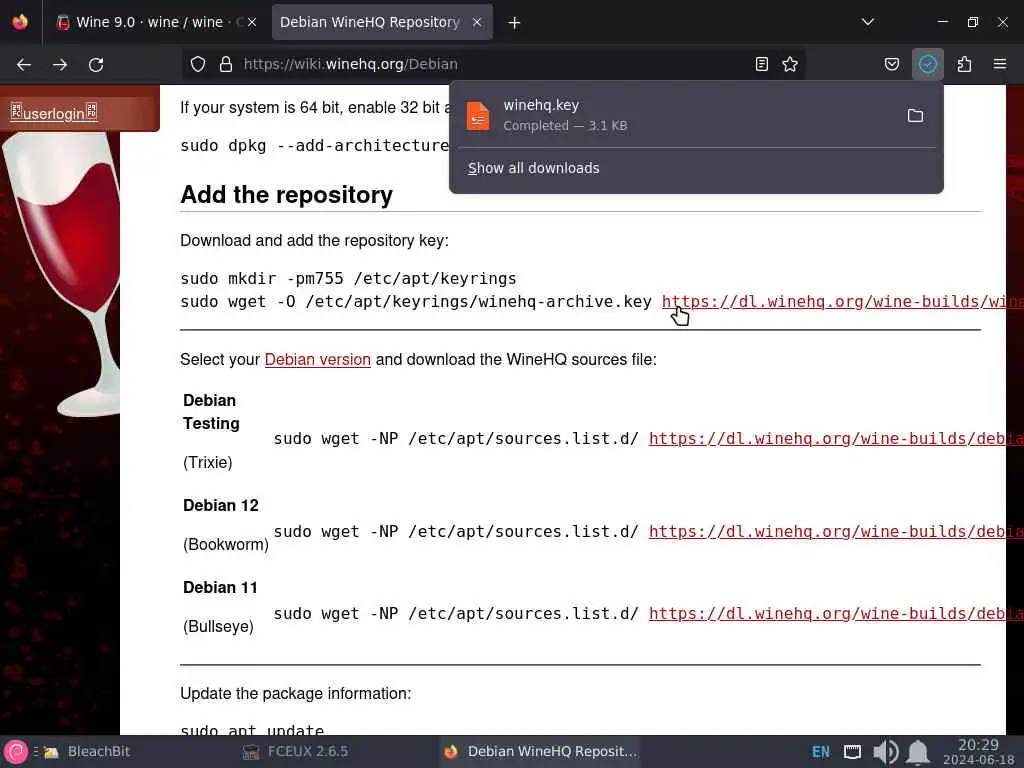Viewport: 1024px width, 768px height.
Task: Open the Firefox hamburger menu
Action: click(x=1000, y=64)
